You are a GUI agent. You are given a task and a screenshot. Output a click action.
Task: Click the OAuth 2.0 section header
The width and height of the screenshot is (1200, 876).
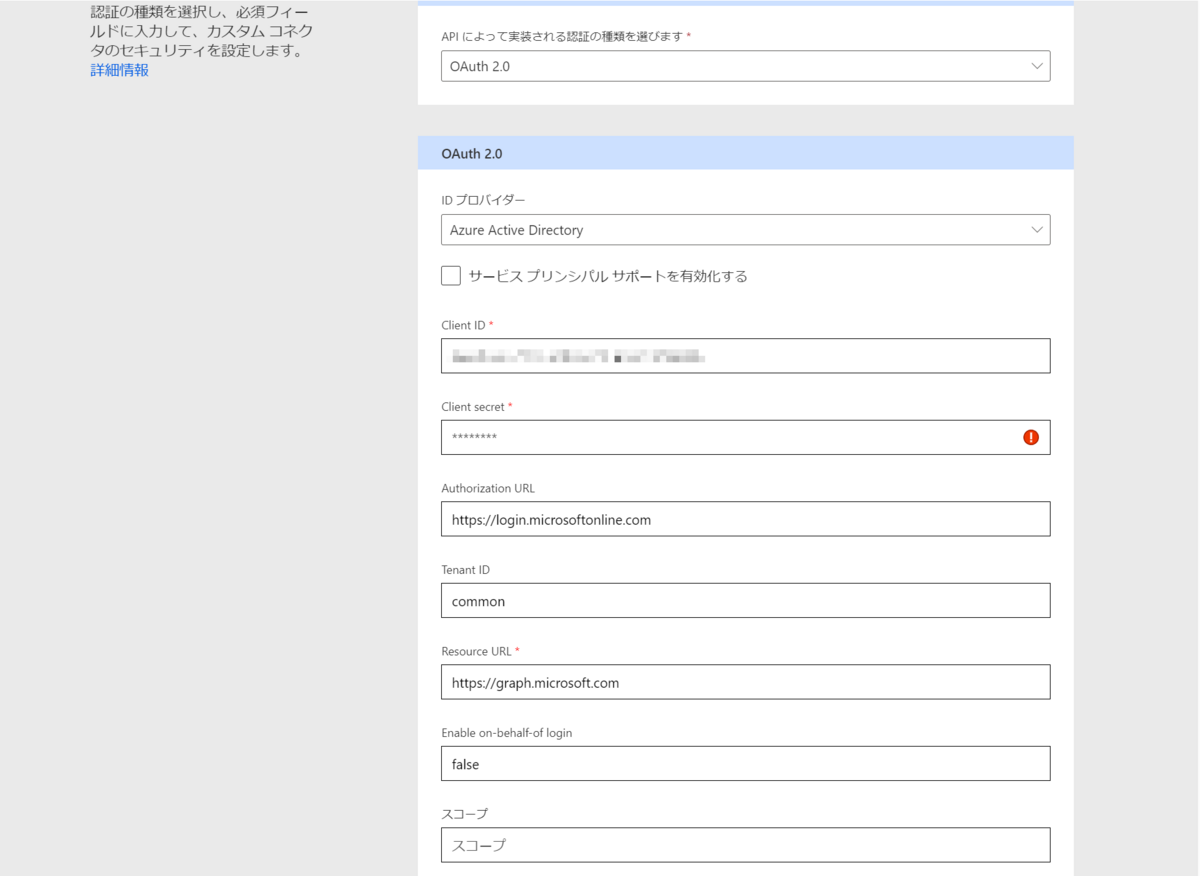pyautogui.click(x=746, y=153)
